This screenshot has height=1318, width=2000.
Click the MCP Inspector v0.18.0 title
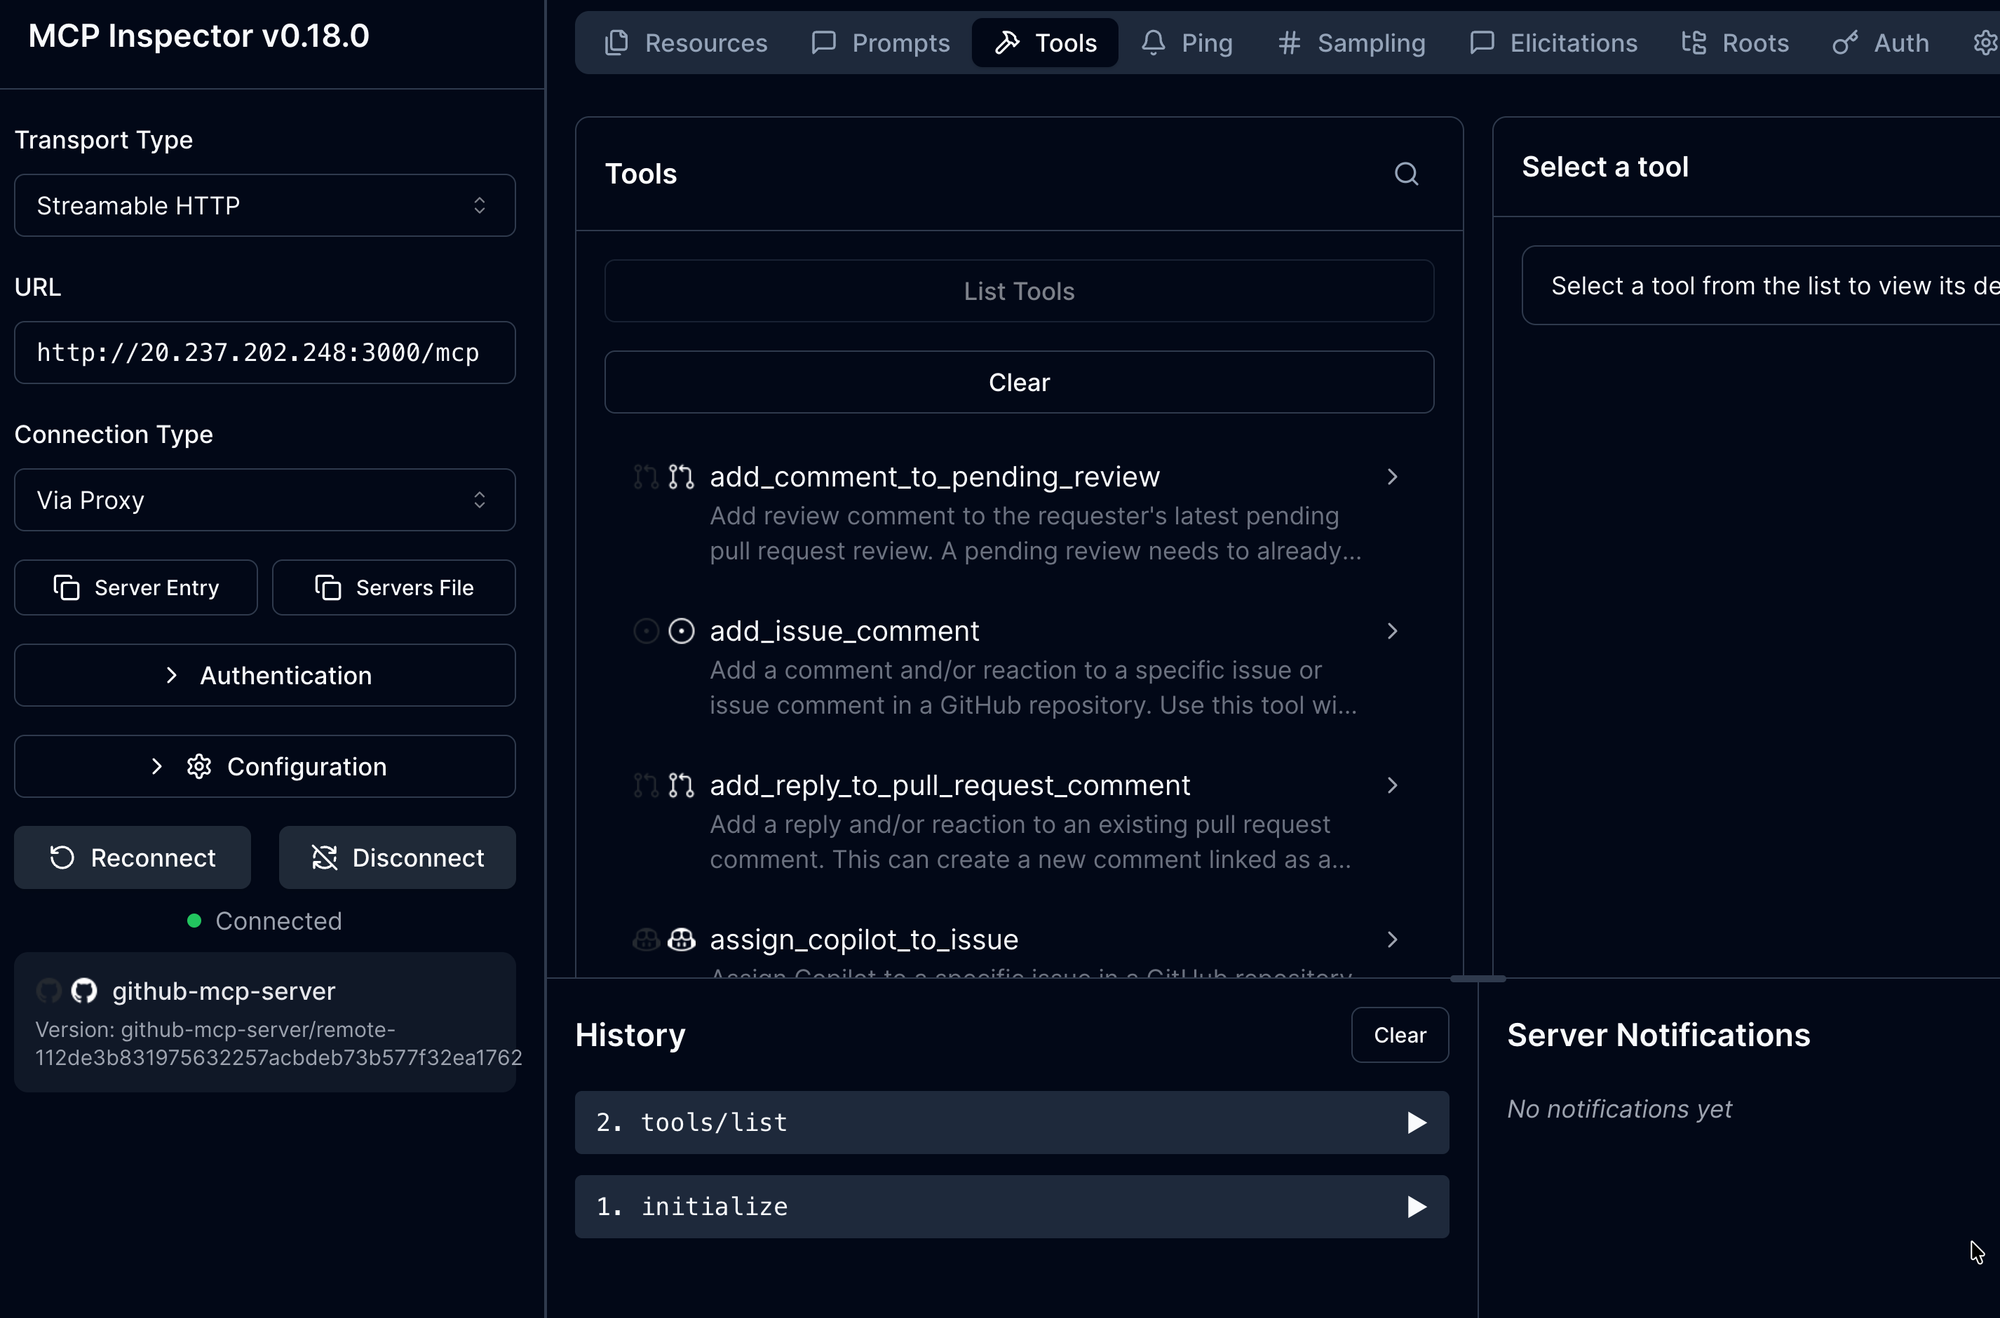(199, 36)
